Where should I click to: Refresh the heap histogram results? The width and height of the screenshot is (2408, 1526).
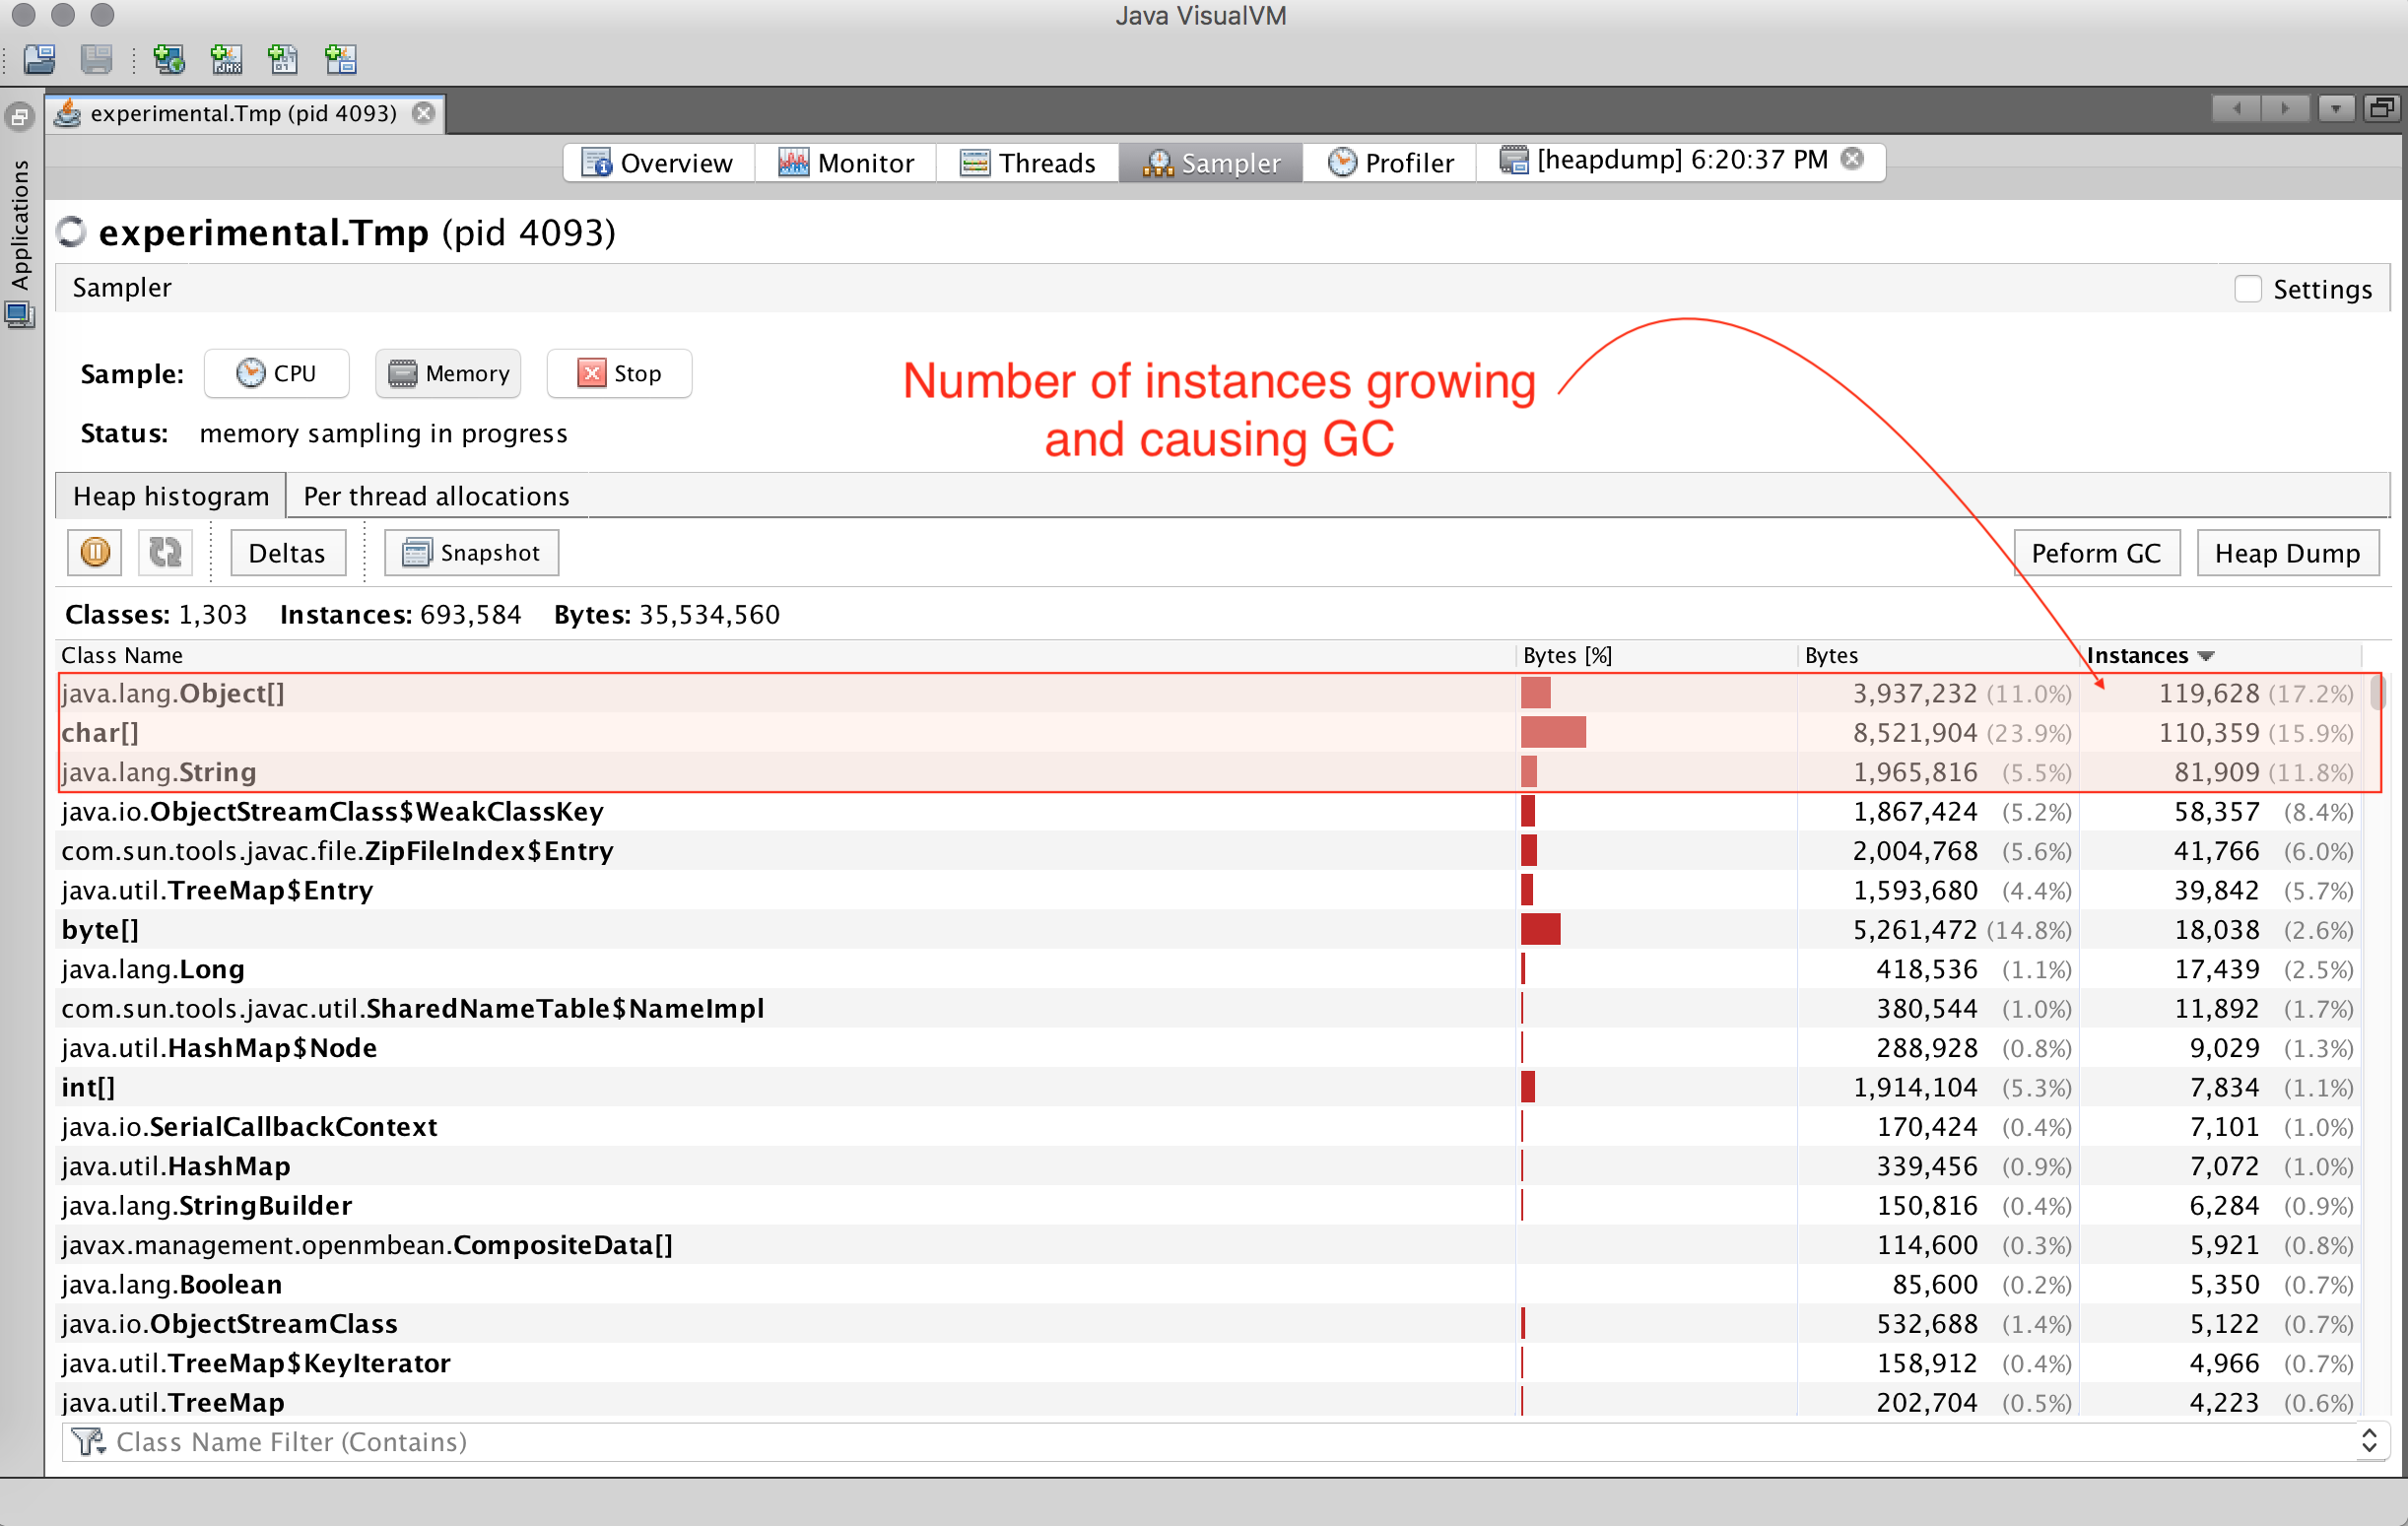165,552
